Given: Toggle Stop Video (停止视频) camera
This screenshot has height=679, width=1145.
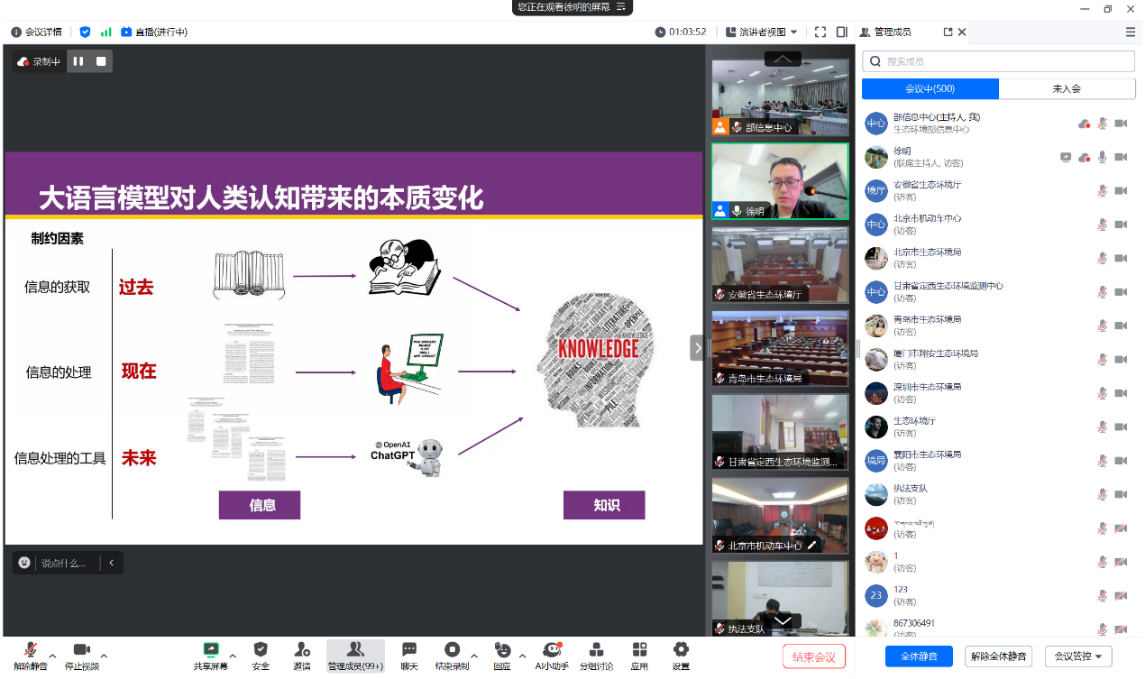Looking at the screenshot, I should tap(81, 651).
